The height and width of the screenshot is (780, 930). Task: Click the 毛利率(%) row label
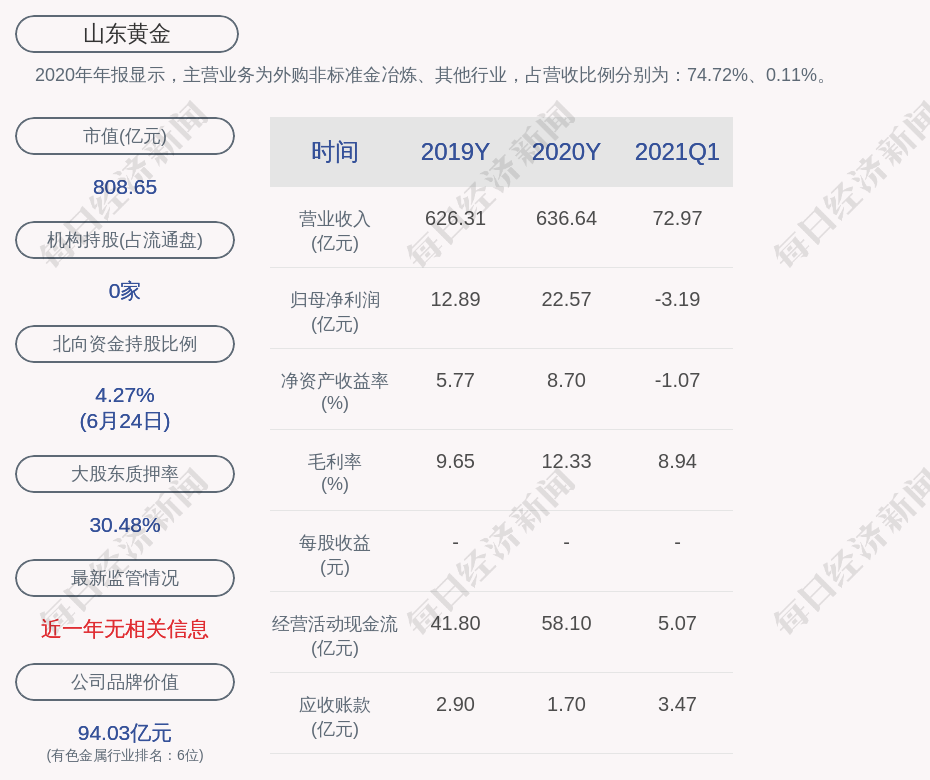point(335,473)
